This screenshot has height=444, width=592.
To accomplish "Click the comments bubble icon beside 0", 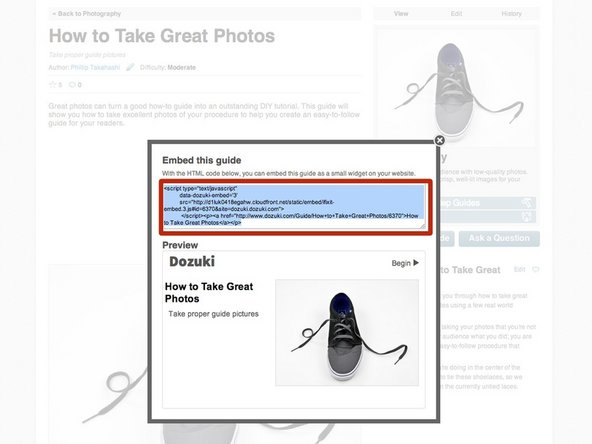I will point(72,85).
